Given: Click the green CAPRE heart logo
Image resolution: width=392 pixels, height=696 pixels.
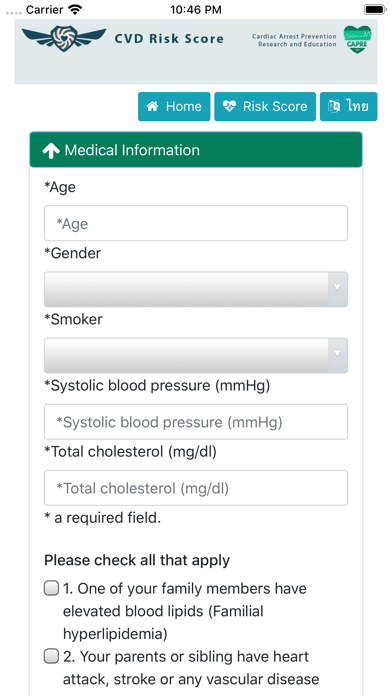Looking at the screenshot, I should 357,39.
